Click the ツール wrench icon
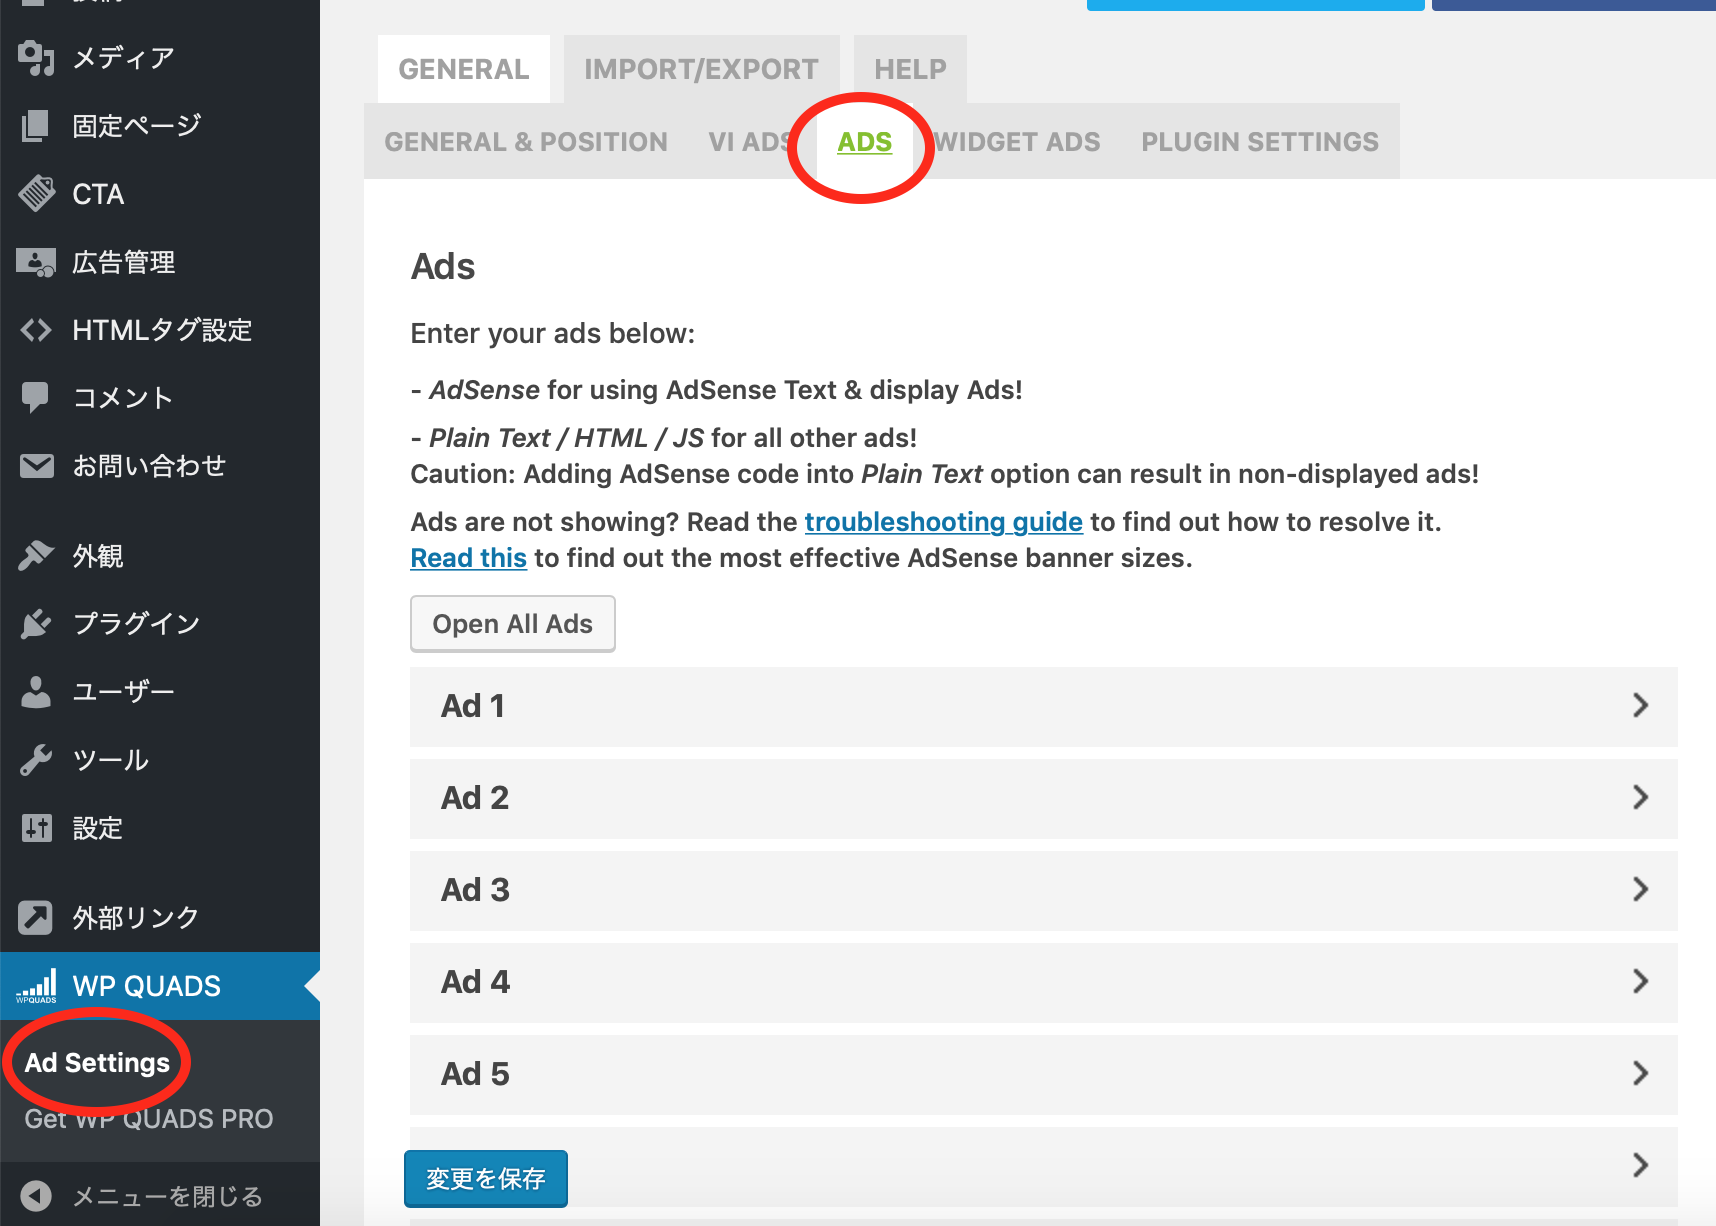 point(36,759)
